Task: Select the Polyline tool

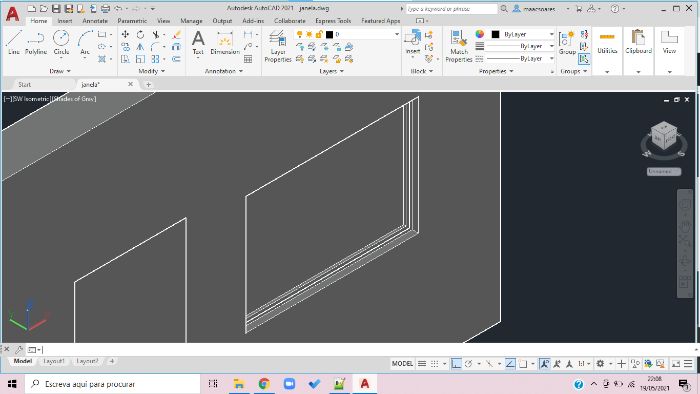Action: (36, 43)
